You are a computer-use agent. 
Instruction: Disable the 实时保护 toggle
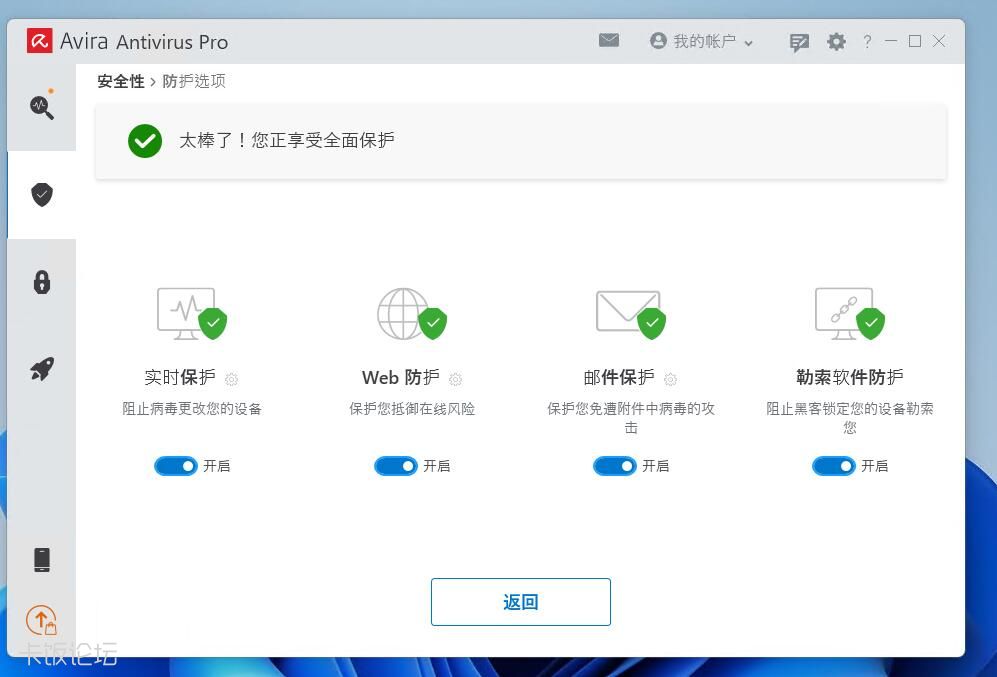point(176,466)
